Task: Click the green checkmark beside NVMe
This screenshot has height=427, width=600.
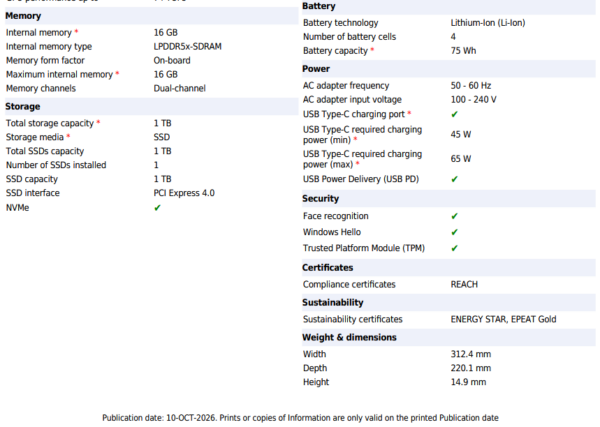Action: (x=157, y=208)
